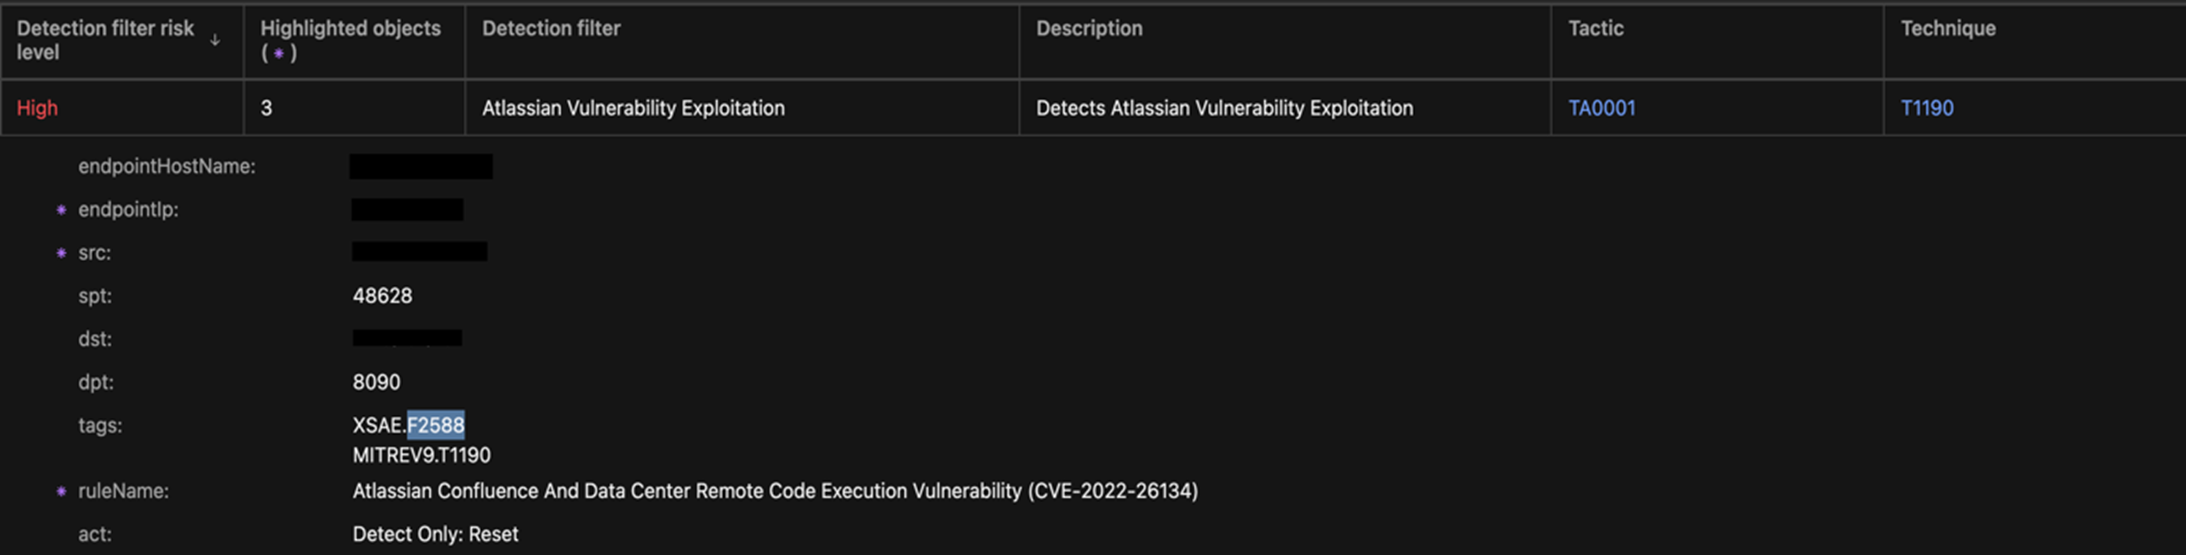The height and width of the screenshot is (555, 2186).
Task: Click the purple star beside endpointIp
Action: [61, 210]
